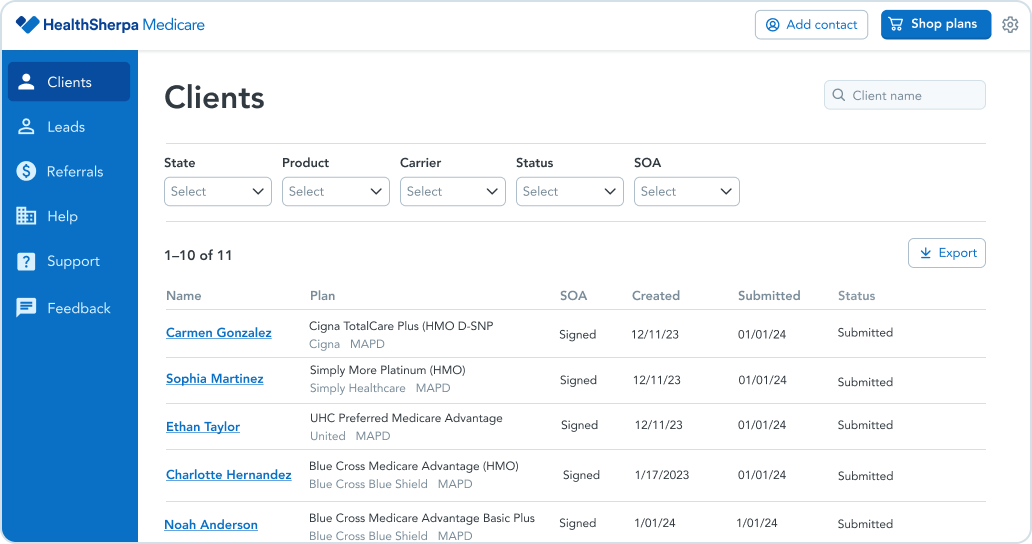Click the Clients person icon in sidebar

26,82
